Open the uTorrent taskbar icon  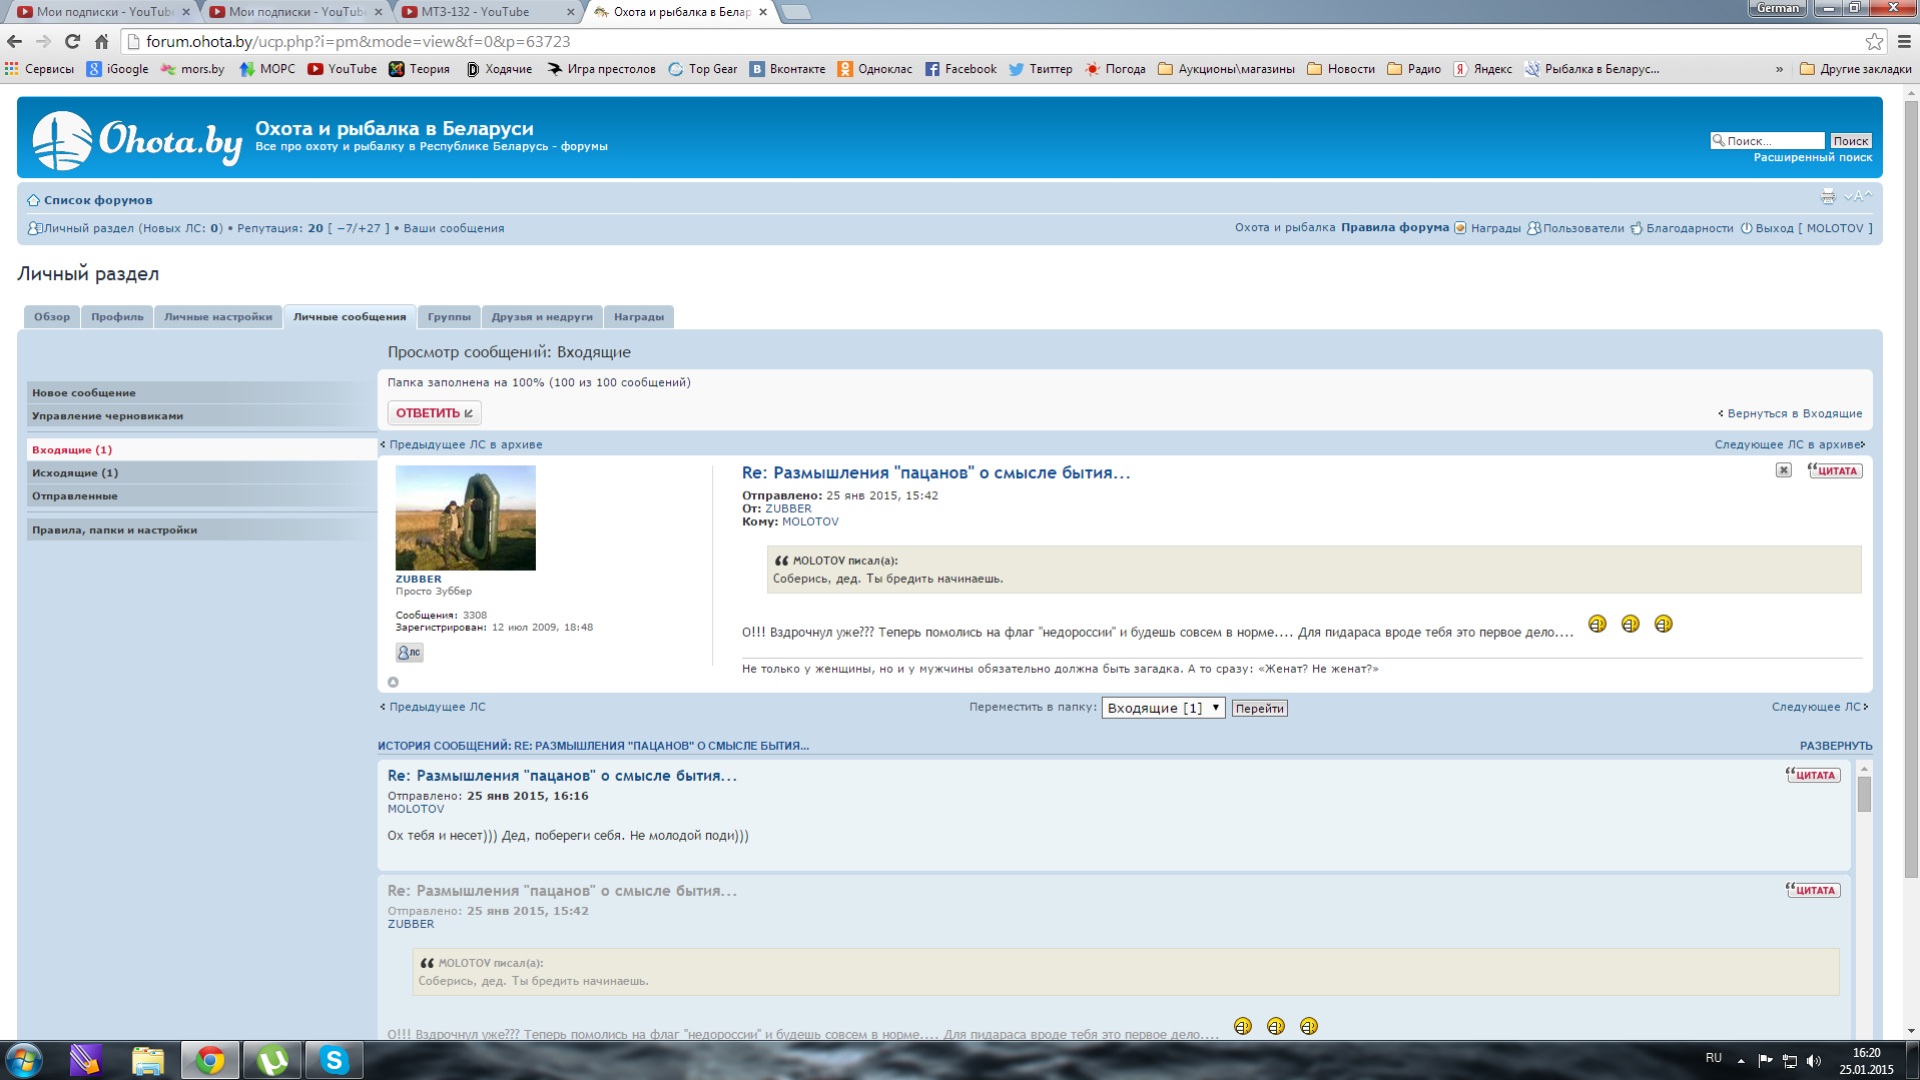[272, 1060]
